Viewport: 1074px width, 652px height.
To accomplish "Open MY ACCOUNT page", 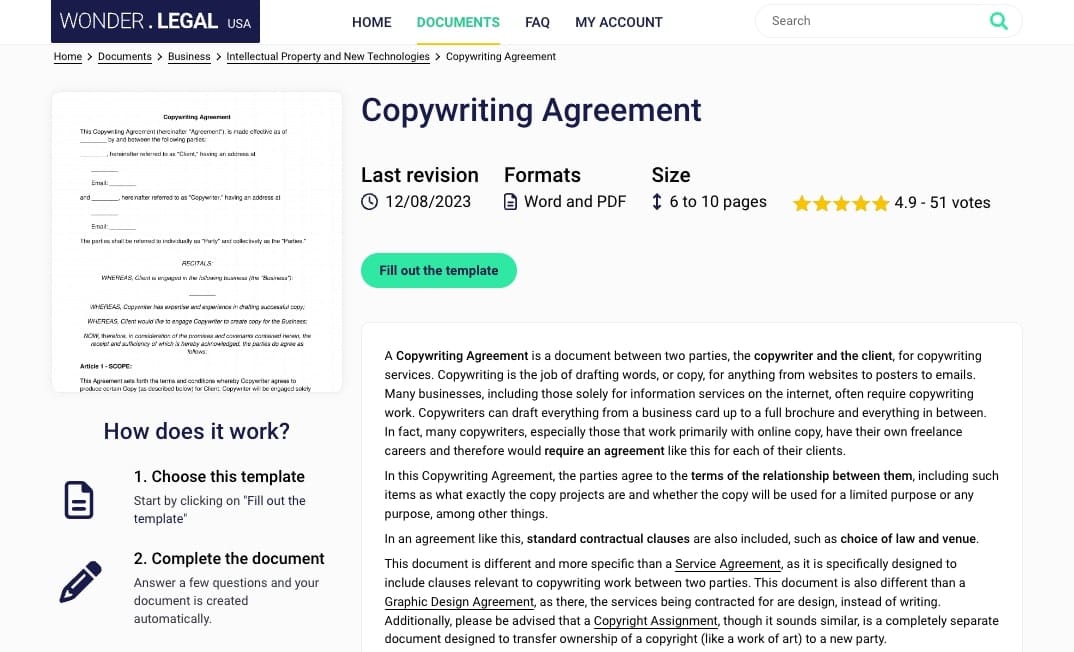I will tap(619, 22).
